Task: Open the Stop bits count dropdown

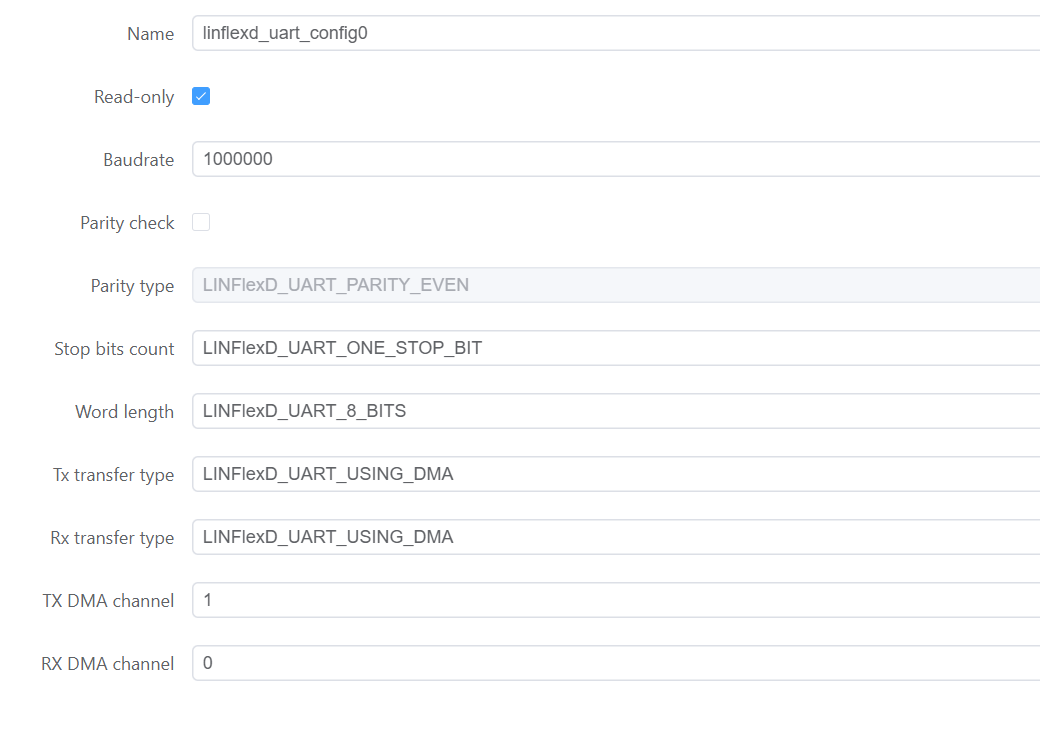Action: (x=615, y=349)
